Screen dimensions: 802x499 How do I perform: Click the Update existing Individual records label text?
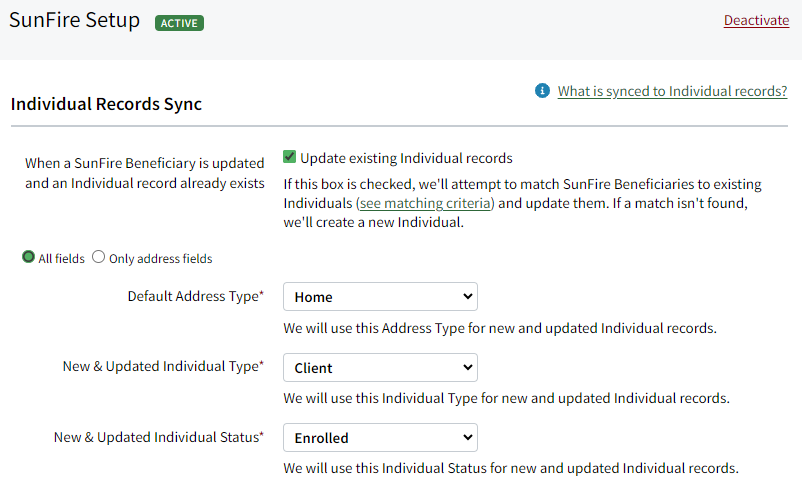point(406,158)
